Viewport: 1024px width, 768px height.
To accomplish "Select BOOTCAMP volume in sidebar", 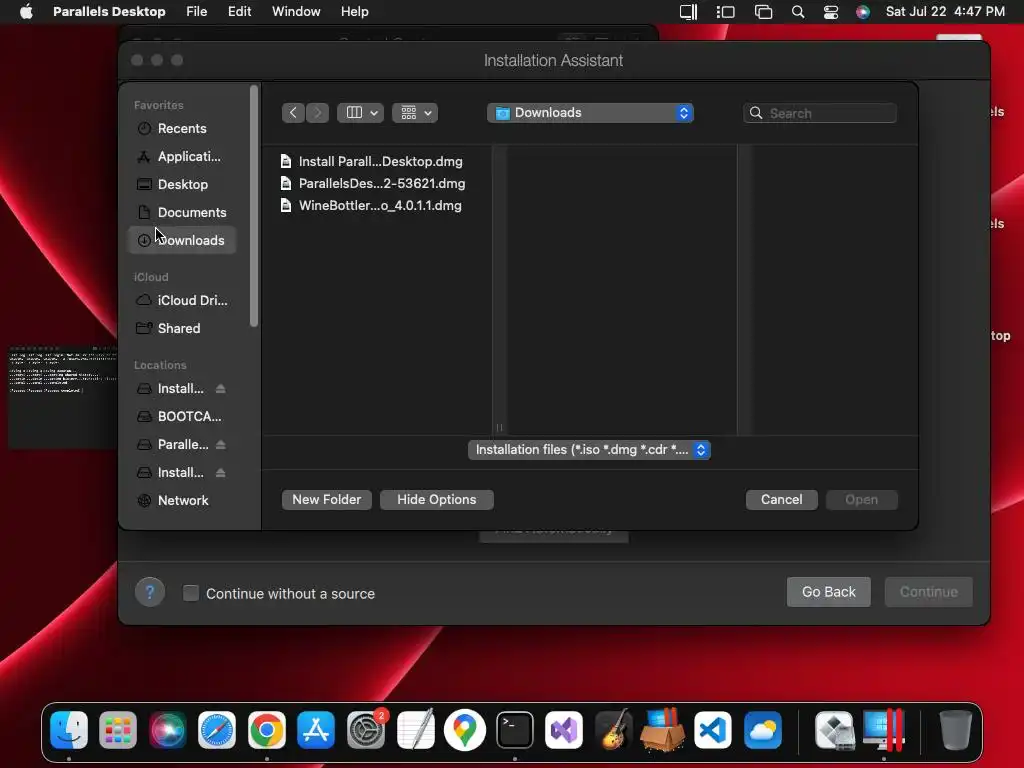I will 182,417.
